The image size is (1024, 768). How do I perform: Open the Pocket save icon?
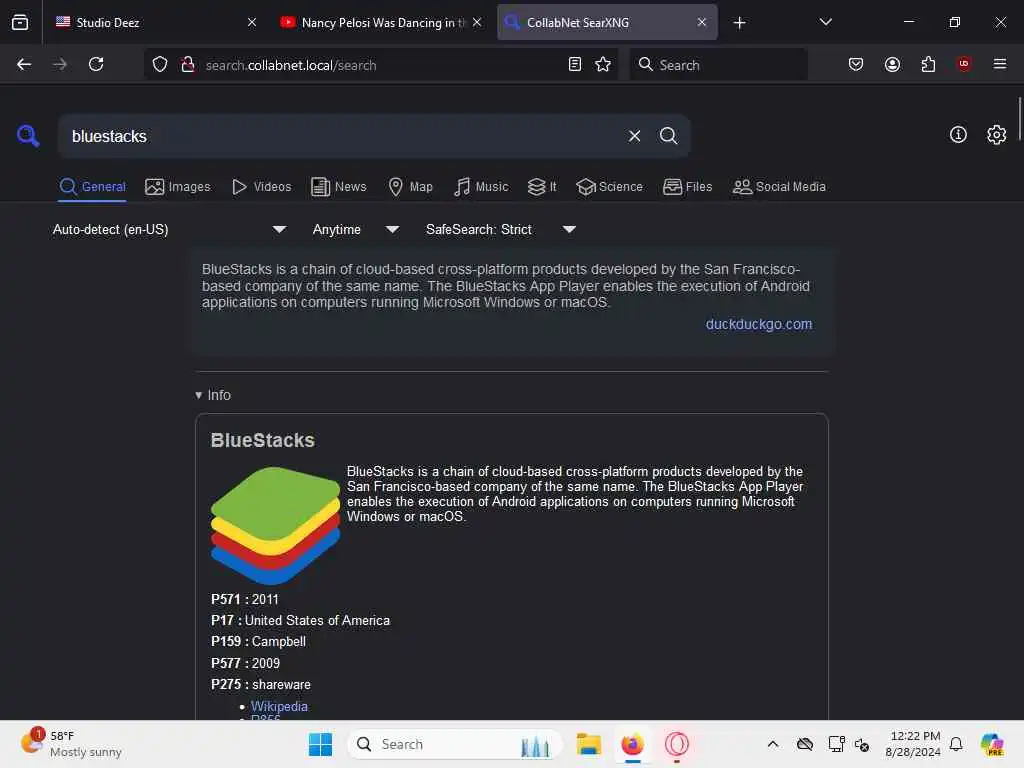pyautogui.click(x=856, y=64)
